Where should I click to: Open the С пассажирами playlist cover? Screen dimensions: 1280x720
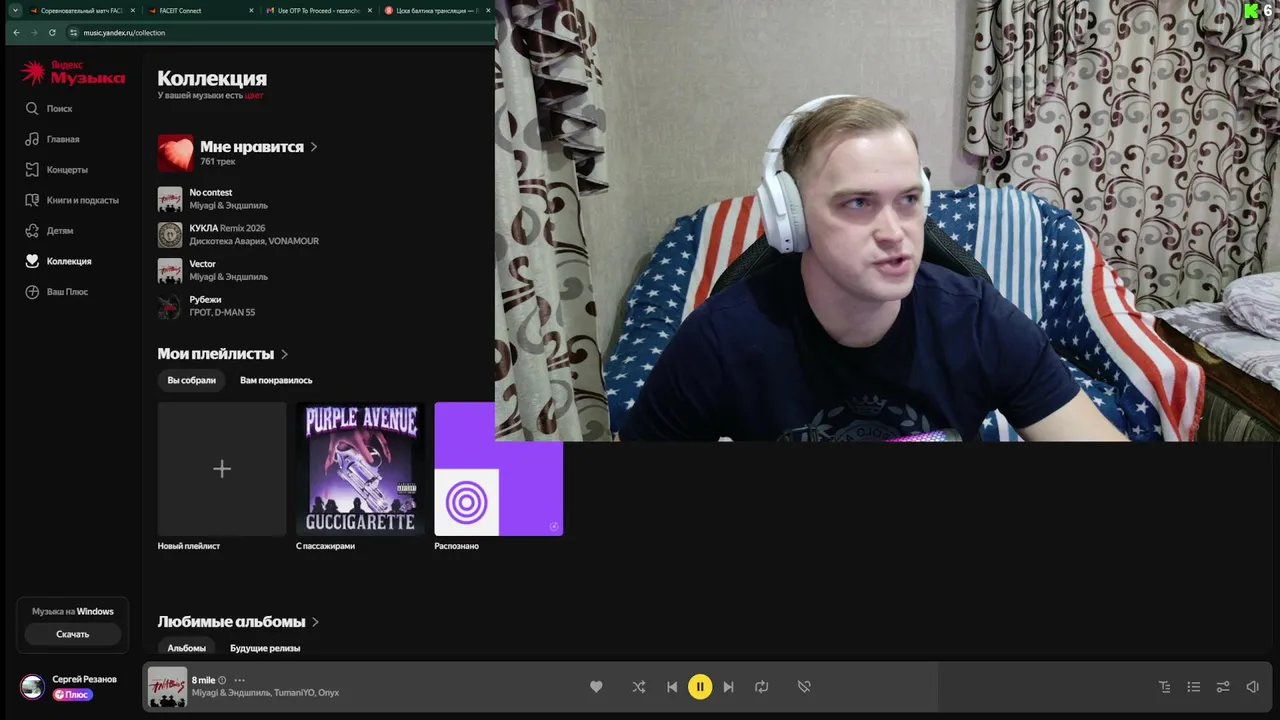(360, 469)
